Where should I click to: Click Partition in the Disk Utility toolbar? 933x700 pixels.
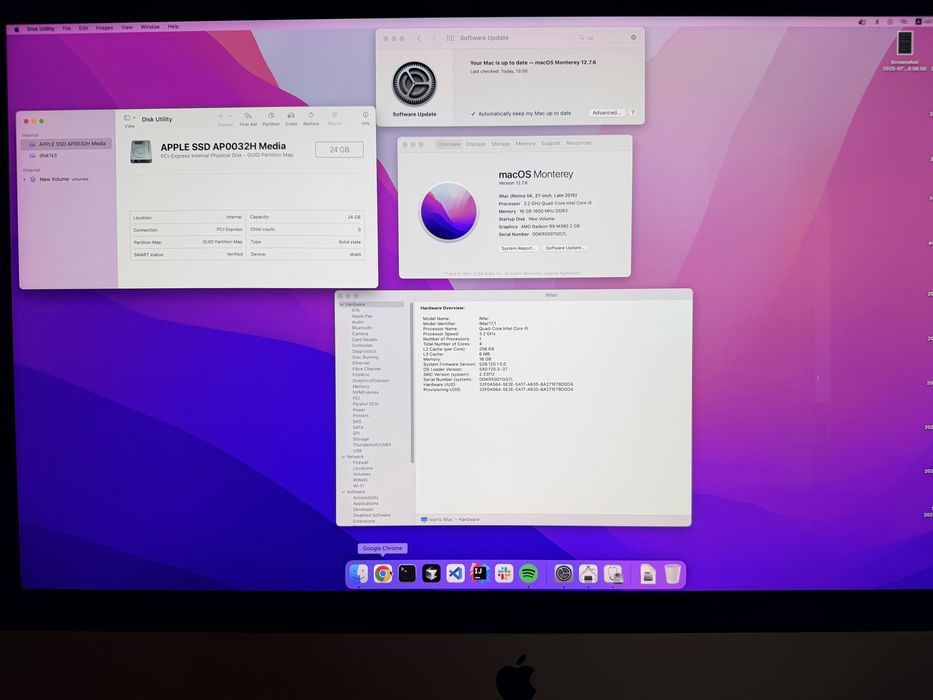(x=271, y=118)
